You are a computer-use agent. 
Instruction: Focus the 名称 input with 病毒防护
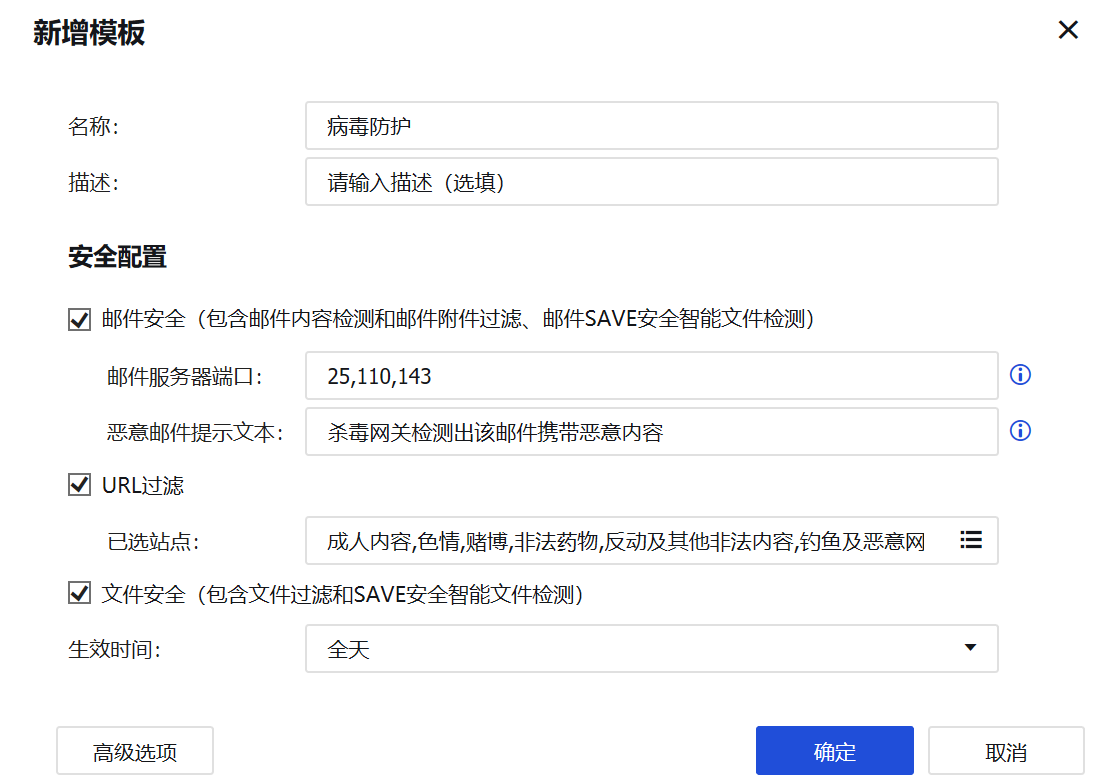click(652, 126)
